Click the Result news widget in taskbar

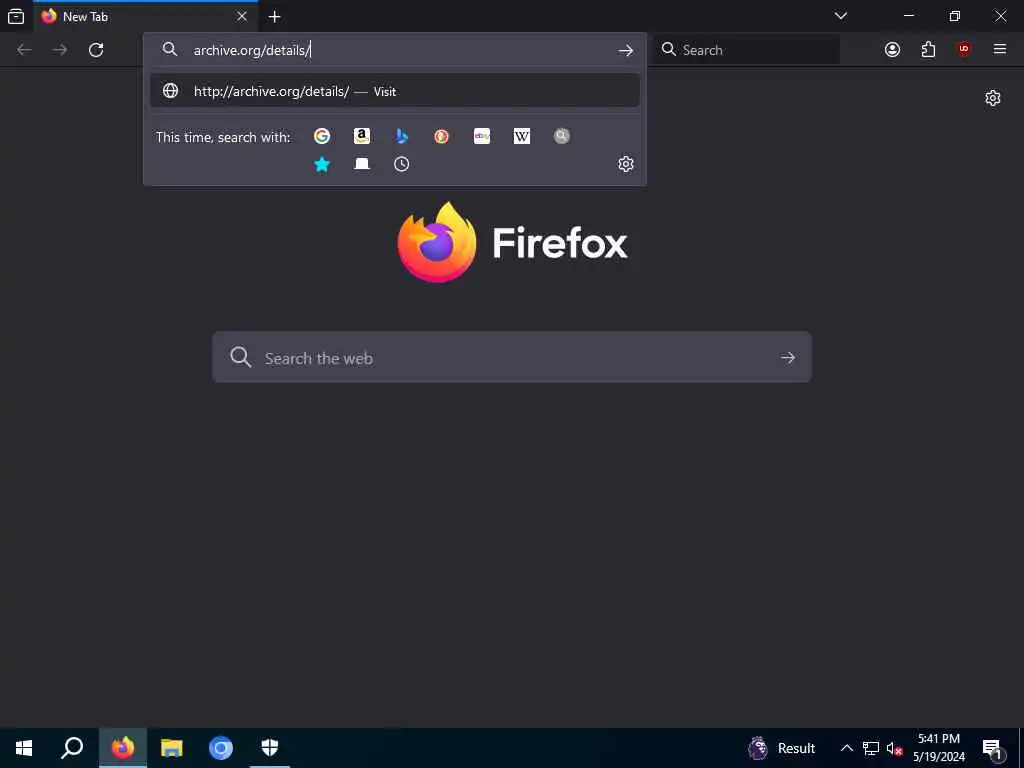[x=782, y=748]
